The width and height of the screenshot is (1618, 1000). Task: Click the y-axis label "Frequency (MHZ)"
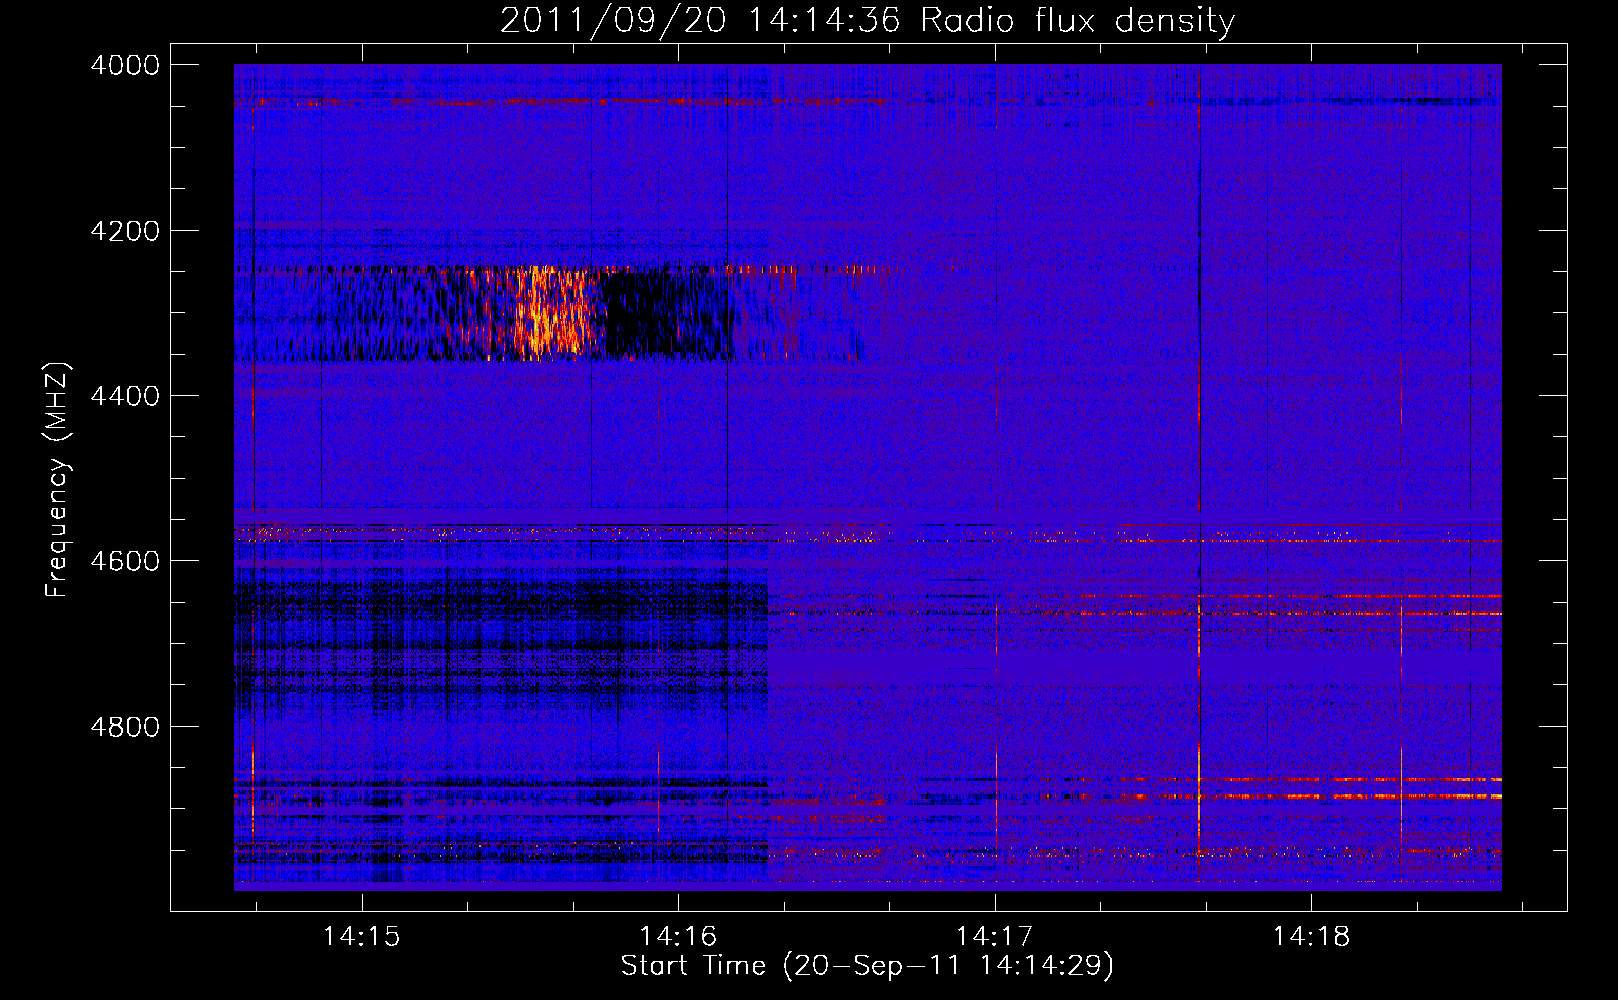(59, 480)
